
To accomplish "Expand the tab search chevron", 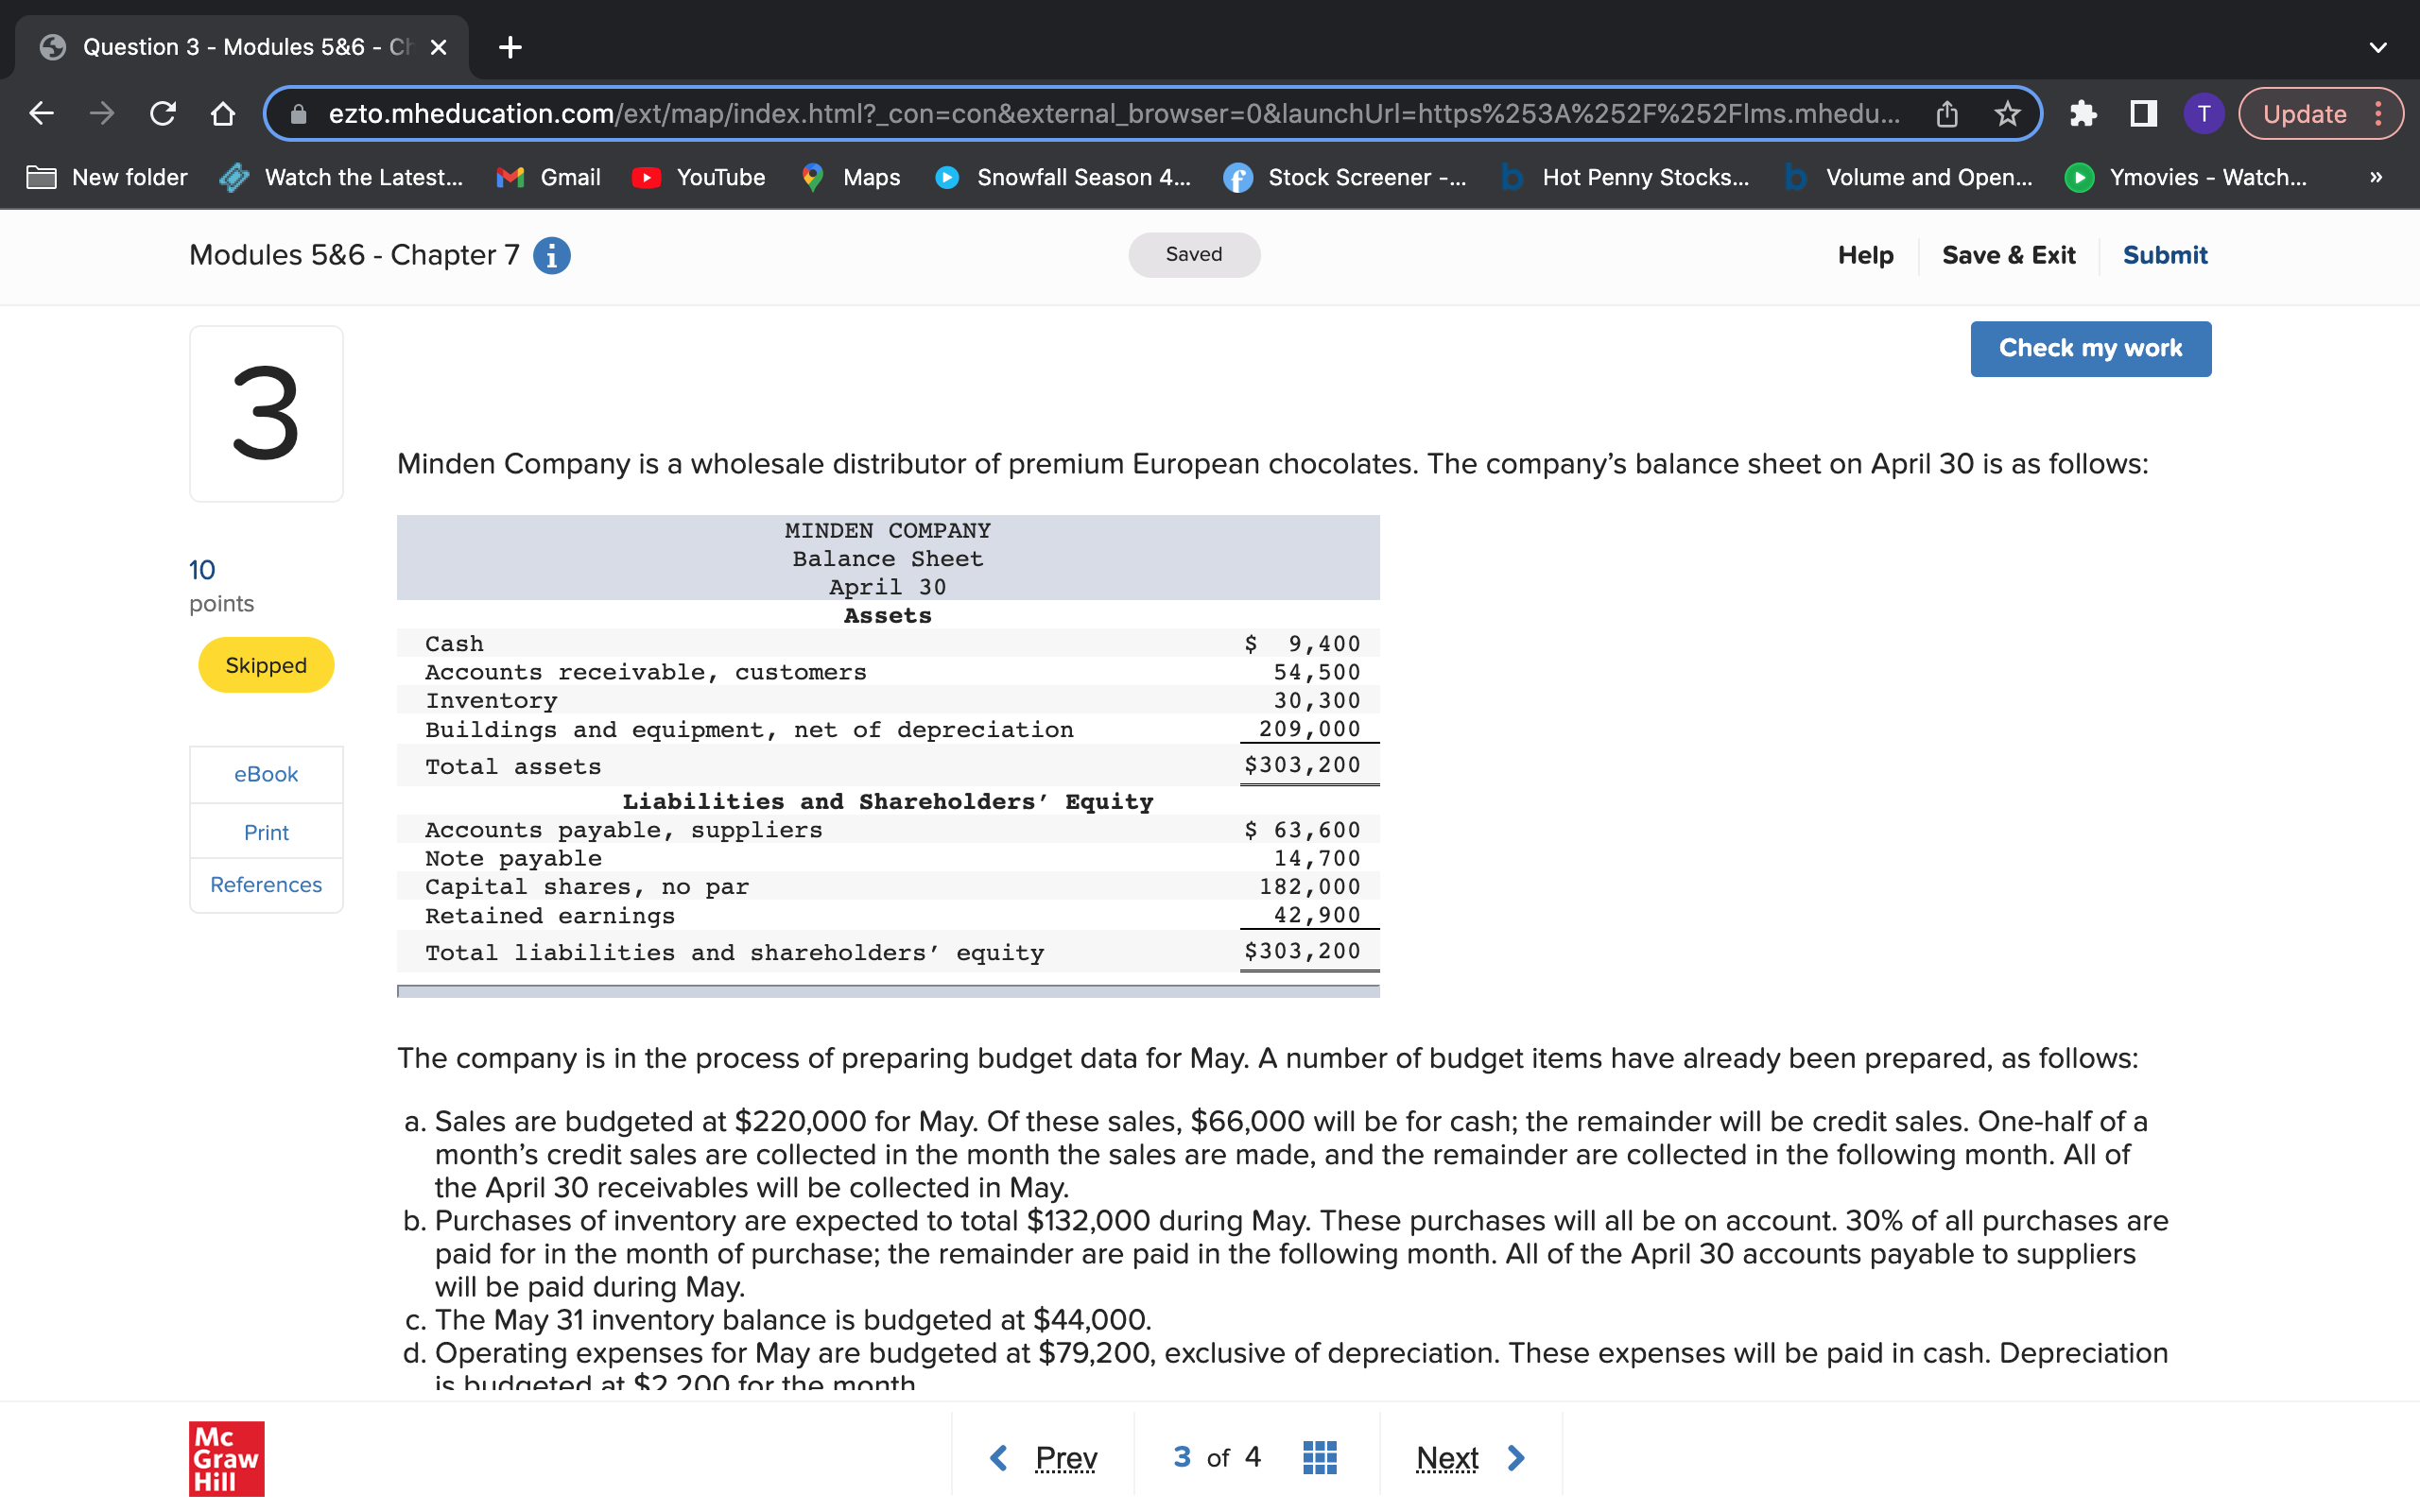I will pyautogui.click(x=2378, y=47).
